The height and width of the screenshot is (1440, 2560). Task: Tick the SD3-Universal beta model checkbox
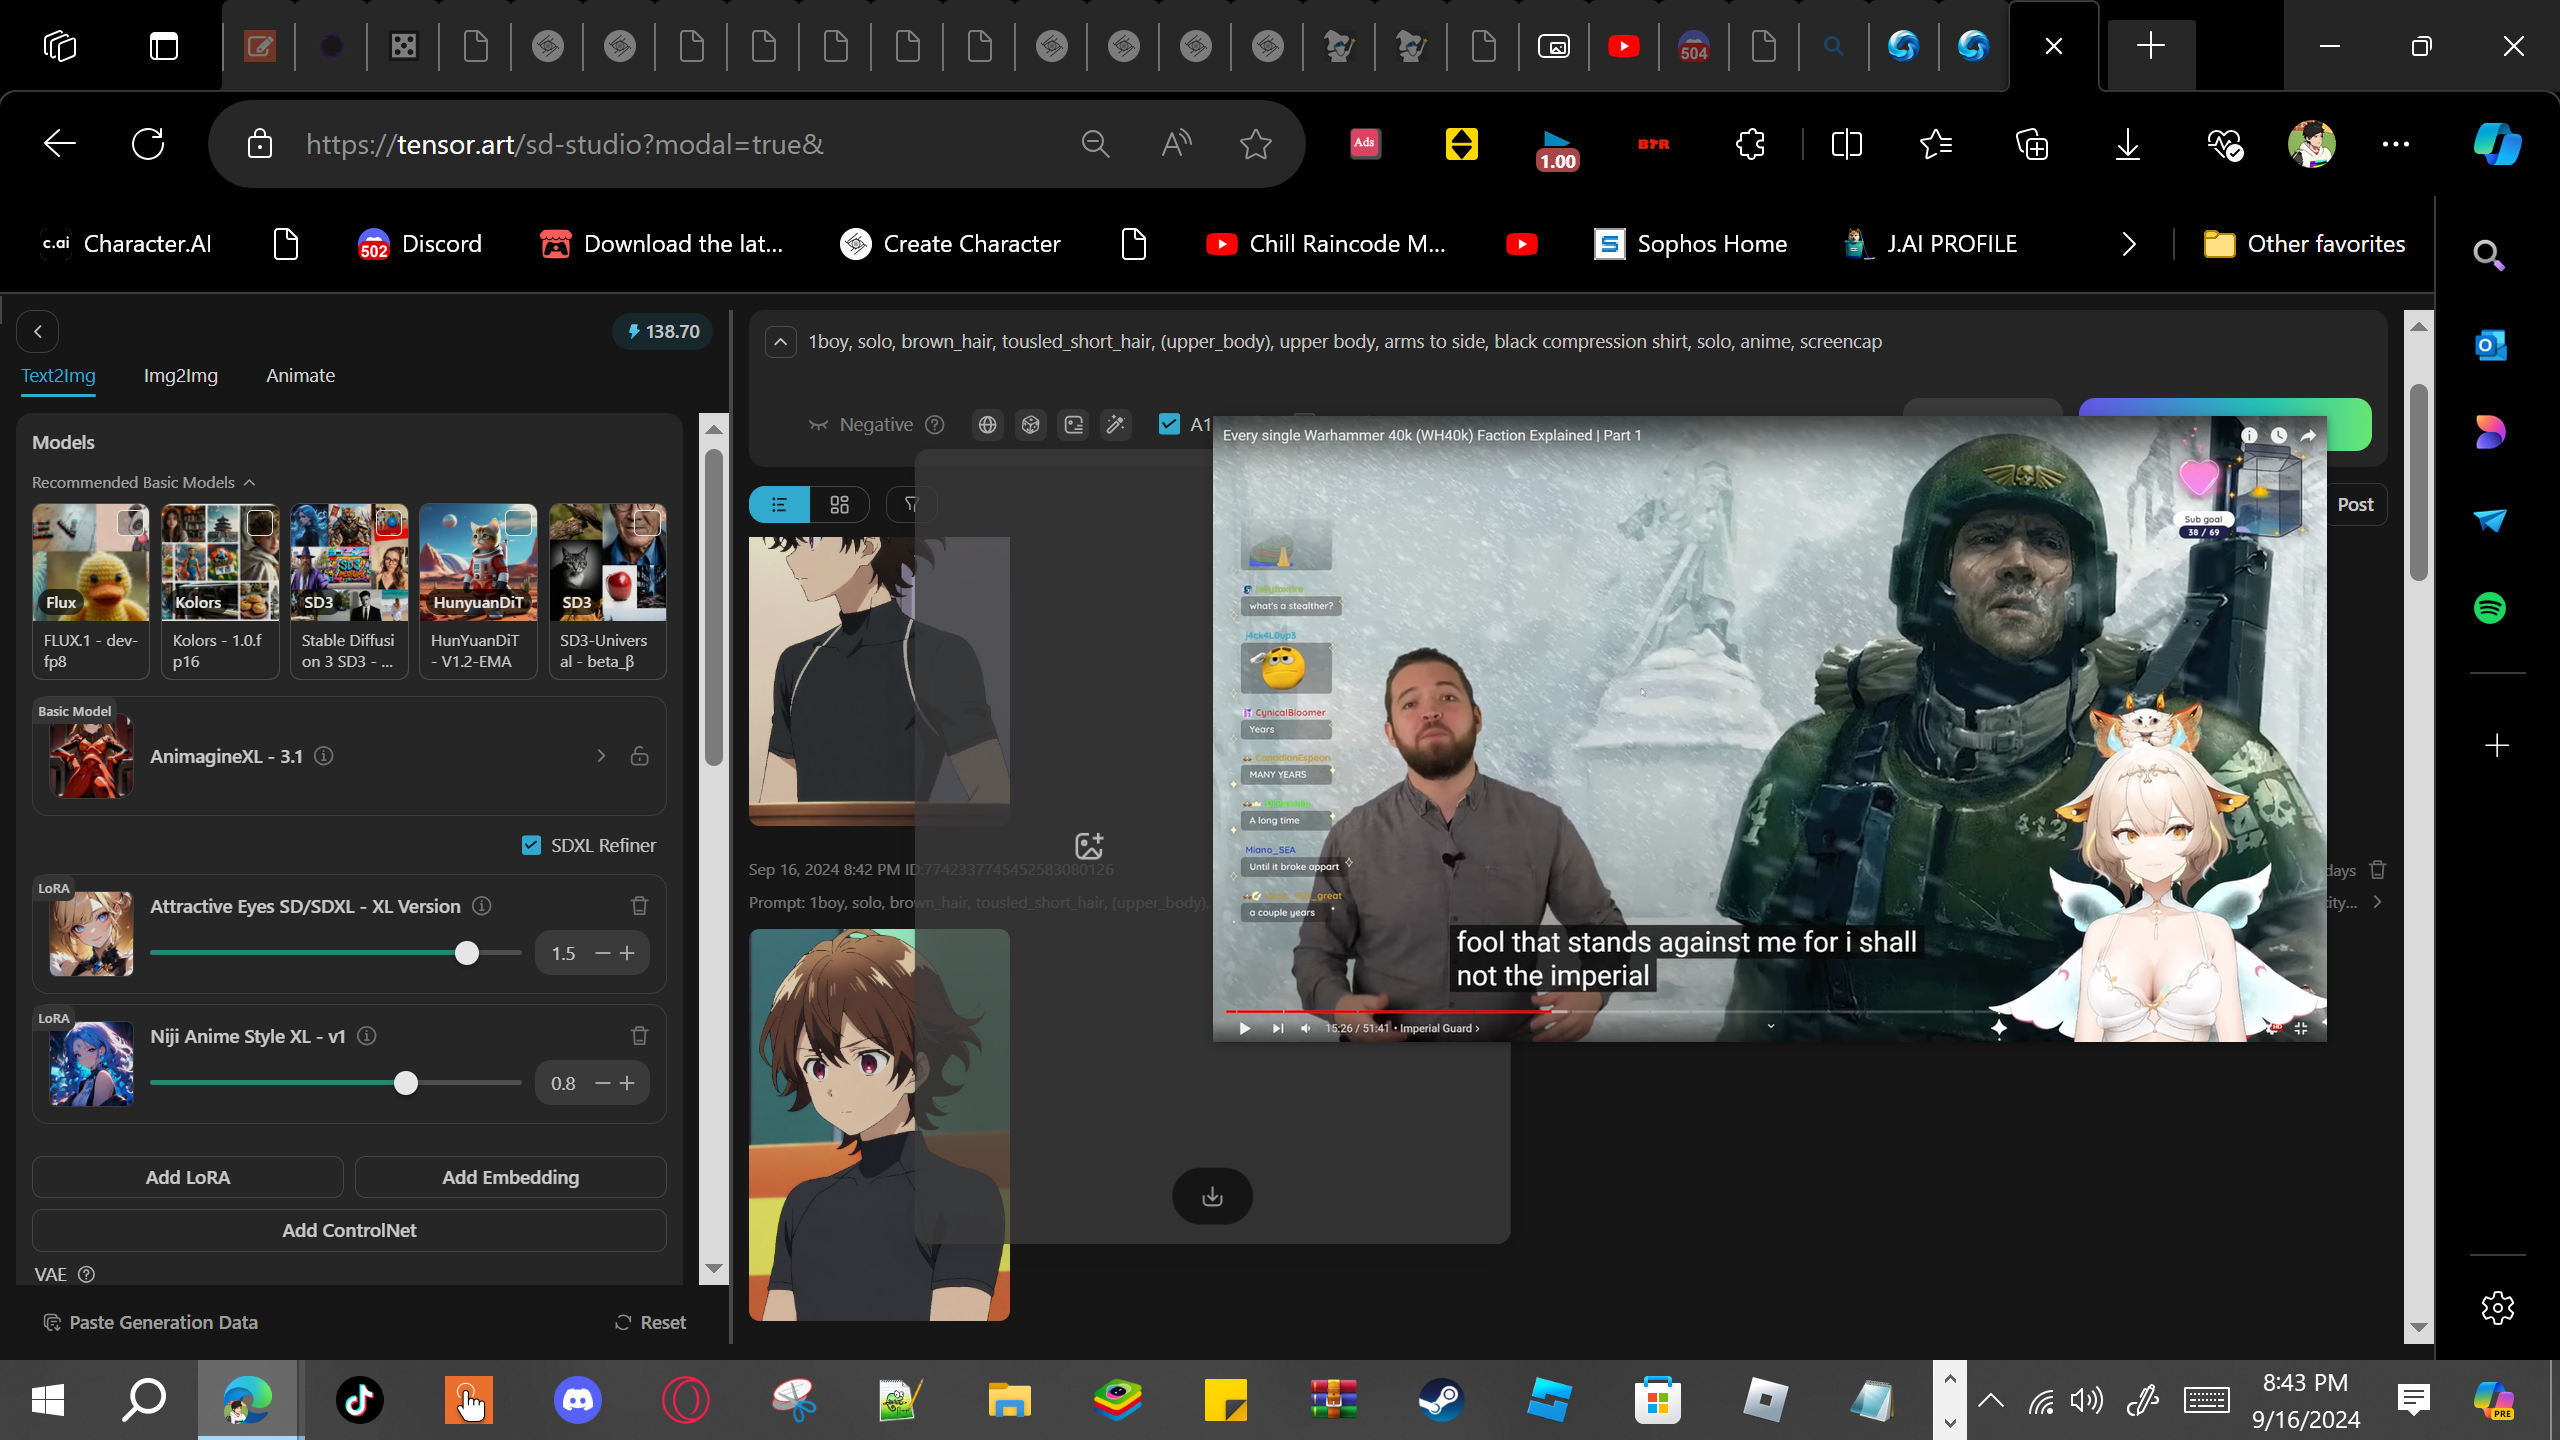(x=647, y=523)
